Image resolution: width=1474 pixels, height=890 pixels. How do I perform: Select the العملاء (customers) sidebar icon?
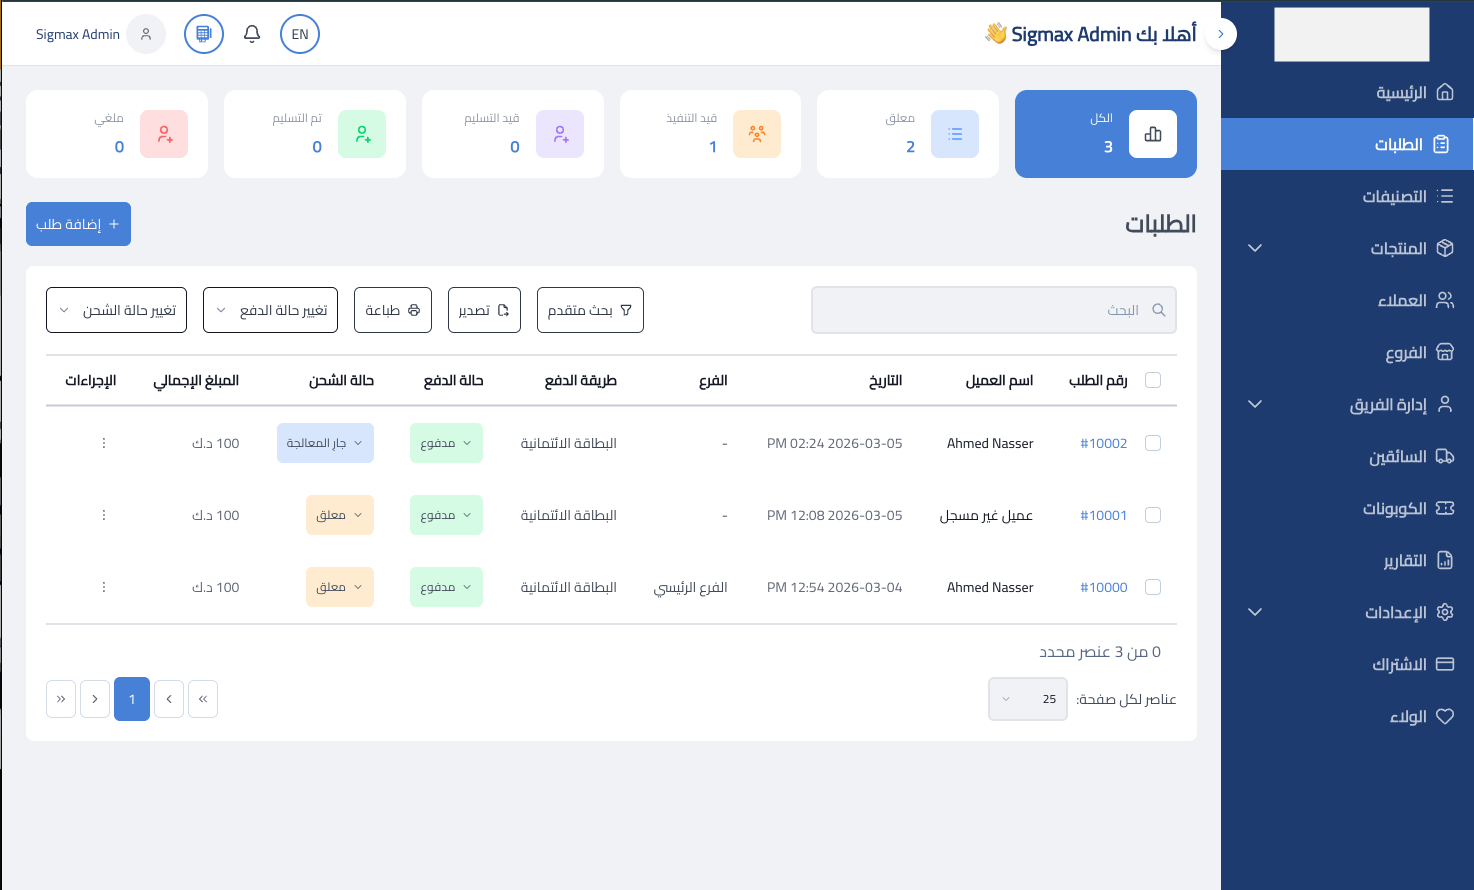[1444, 300]
